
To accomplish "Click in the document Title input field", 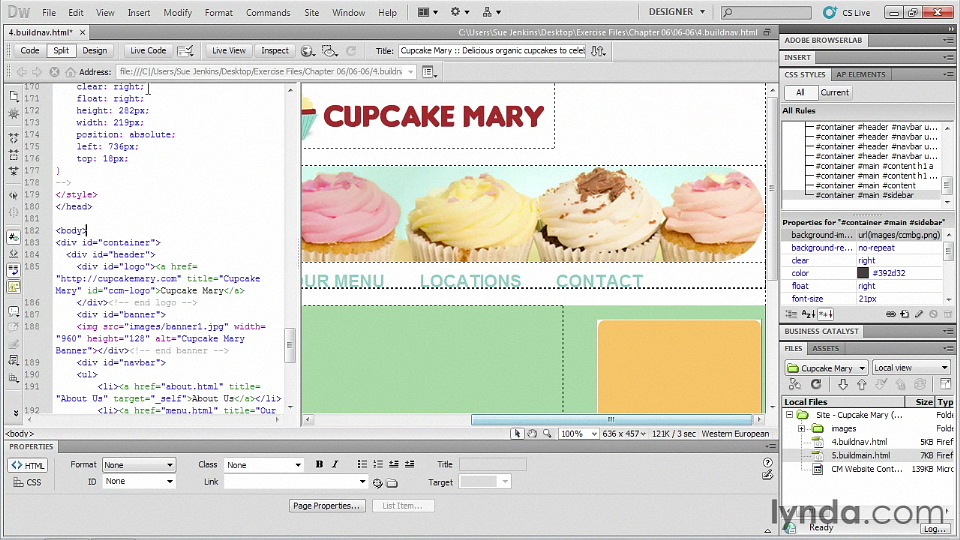I will pyautogui.click(x=492, y=51).
